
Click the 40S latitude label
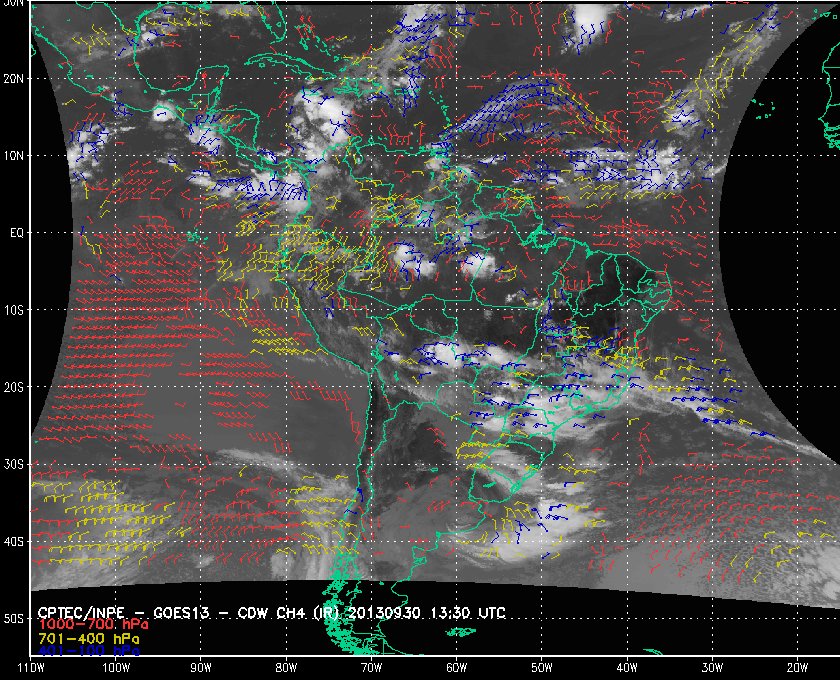tap(13, 541)
